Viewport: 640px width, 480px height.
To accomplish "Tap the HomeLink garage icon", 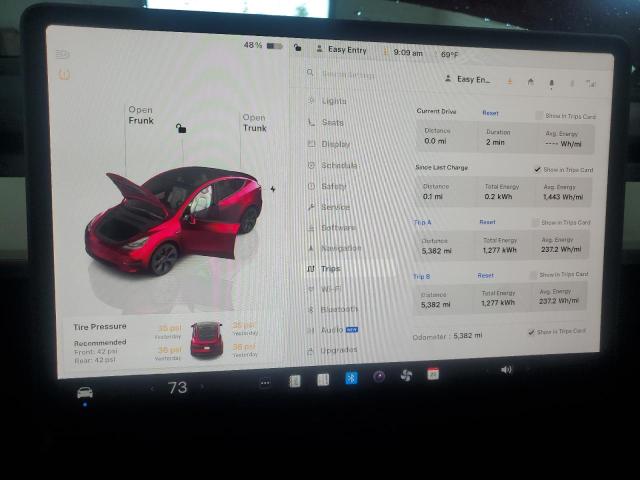I will 530,81.
